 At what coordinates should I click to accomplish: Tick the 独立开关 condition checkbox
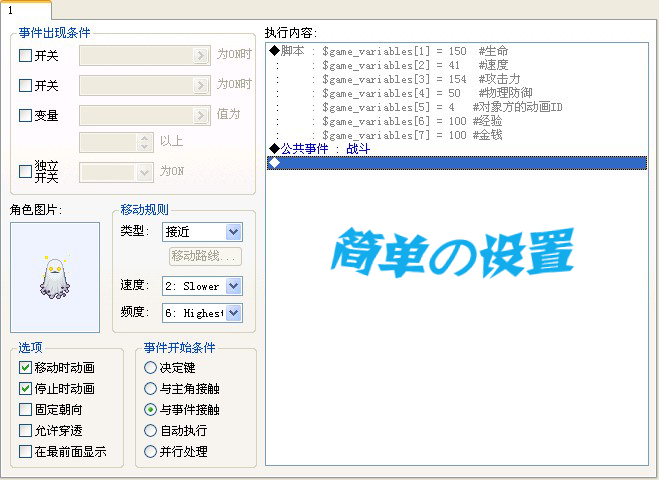25,171
